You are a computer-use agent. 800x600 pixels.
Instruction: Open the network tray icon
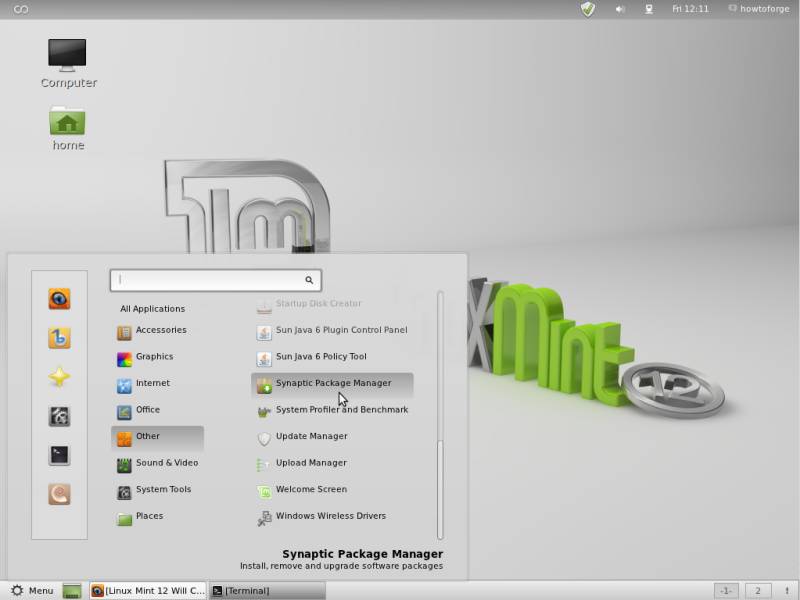[x=649, y=9]
